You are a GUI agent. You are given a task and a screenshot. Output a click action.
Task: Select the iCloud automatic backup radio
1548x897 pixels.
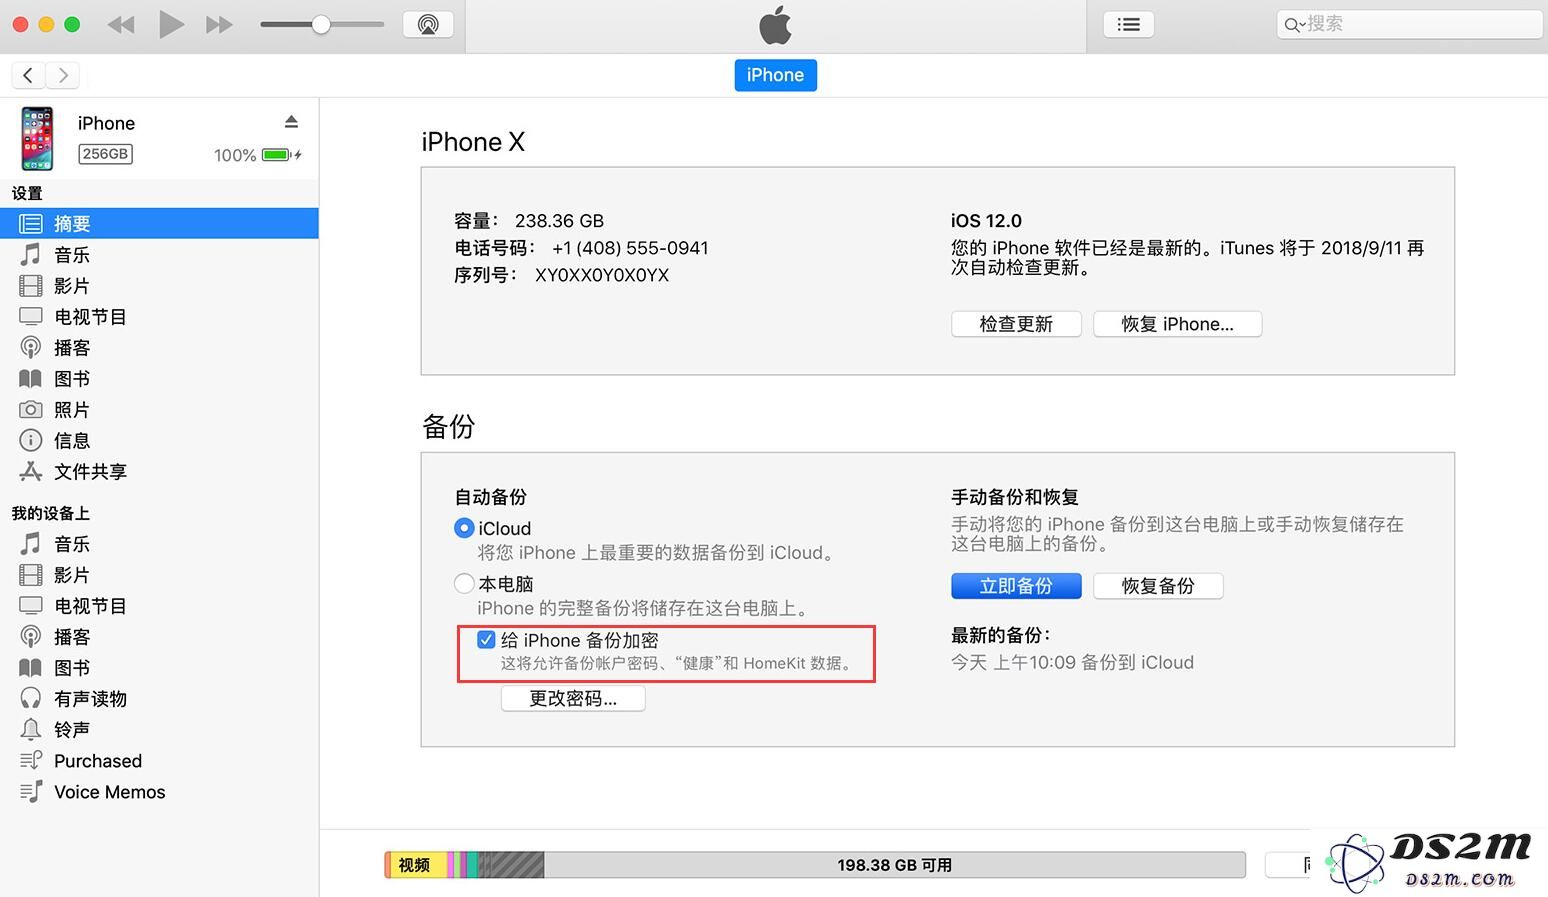click(x=464, y=528)
